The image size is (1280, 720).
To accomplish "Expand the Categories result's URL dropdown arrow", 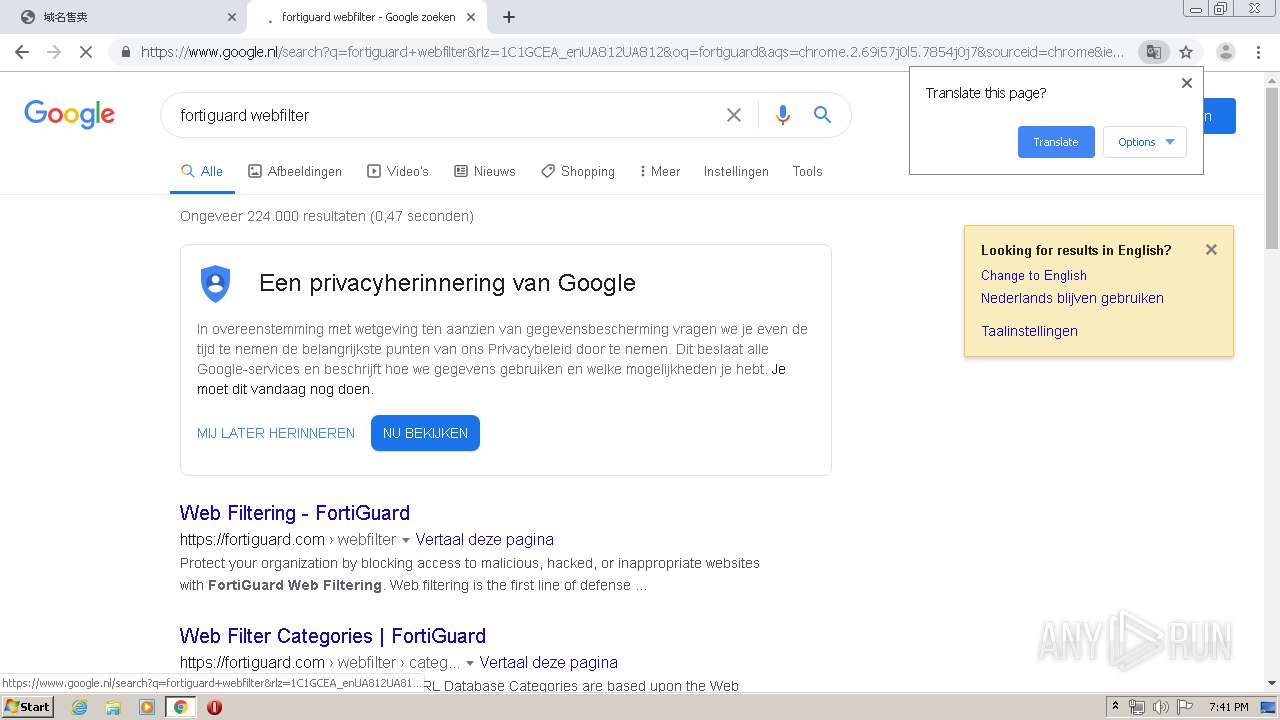I will 470,663.
